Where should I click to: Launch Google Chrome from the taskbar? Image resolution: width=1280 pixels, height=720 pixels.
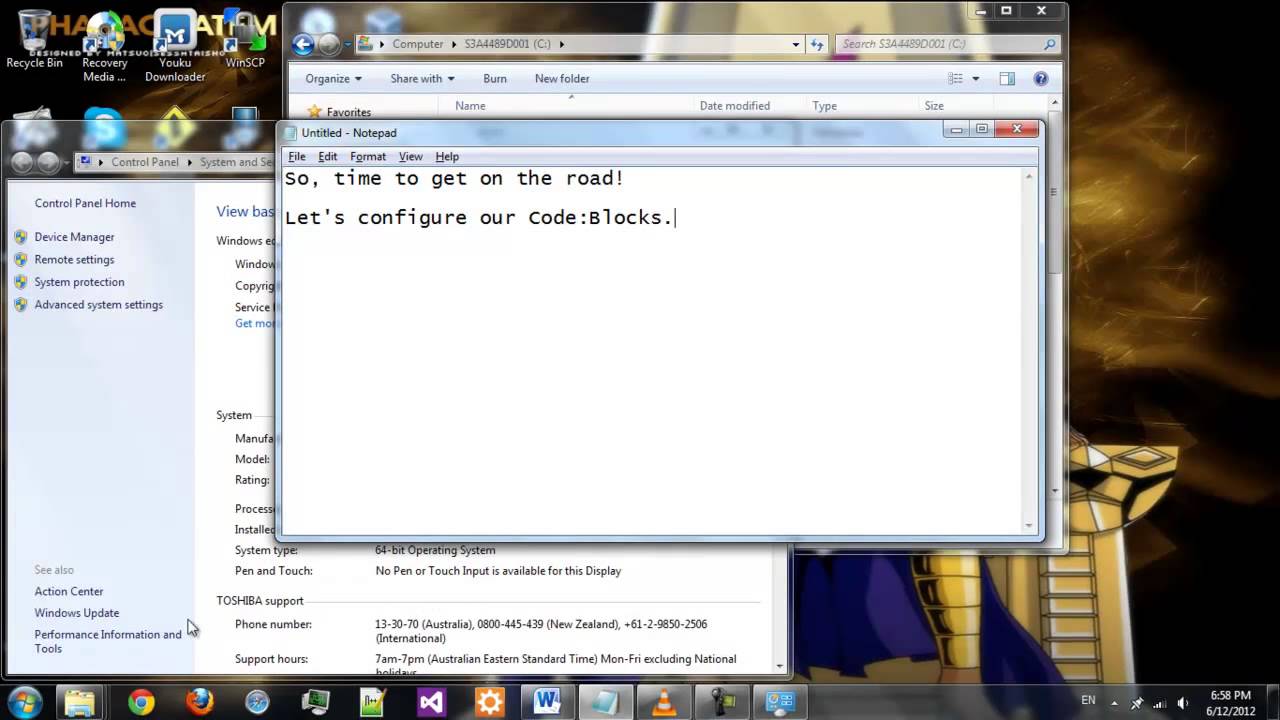click(141, 702)
